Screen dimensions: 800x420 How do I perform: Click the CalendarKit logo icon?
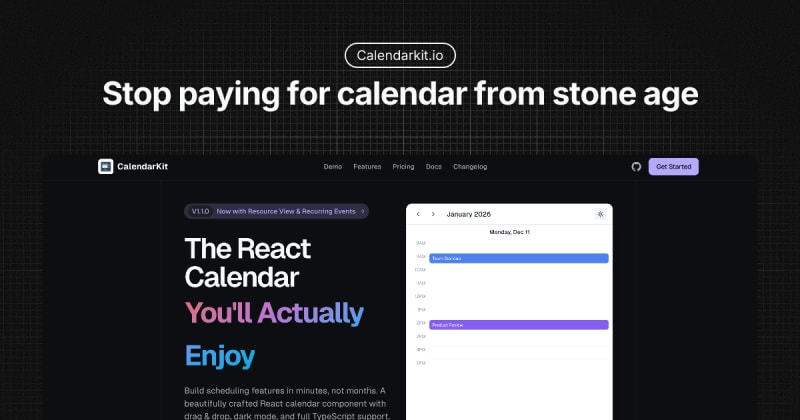point(105,167)
